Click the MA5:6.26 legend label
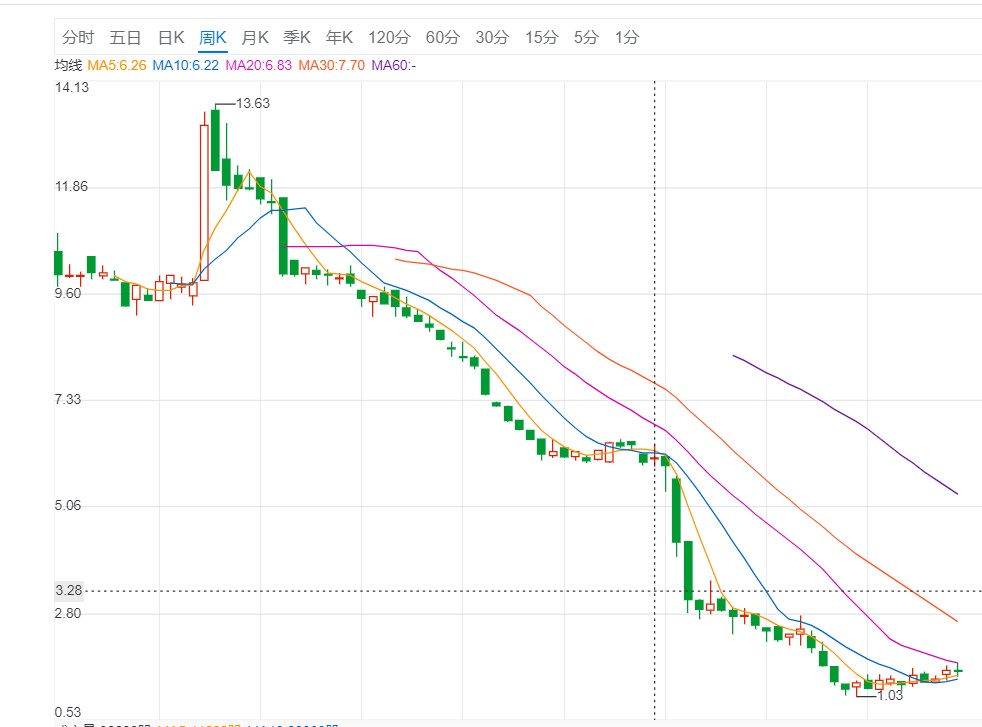 [117, 66]
